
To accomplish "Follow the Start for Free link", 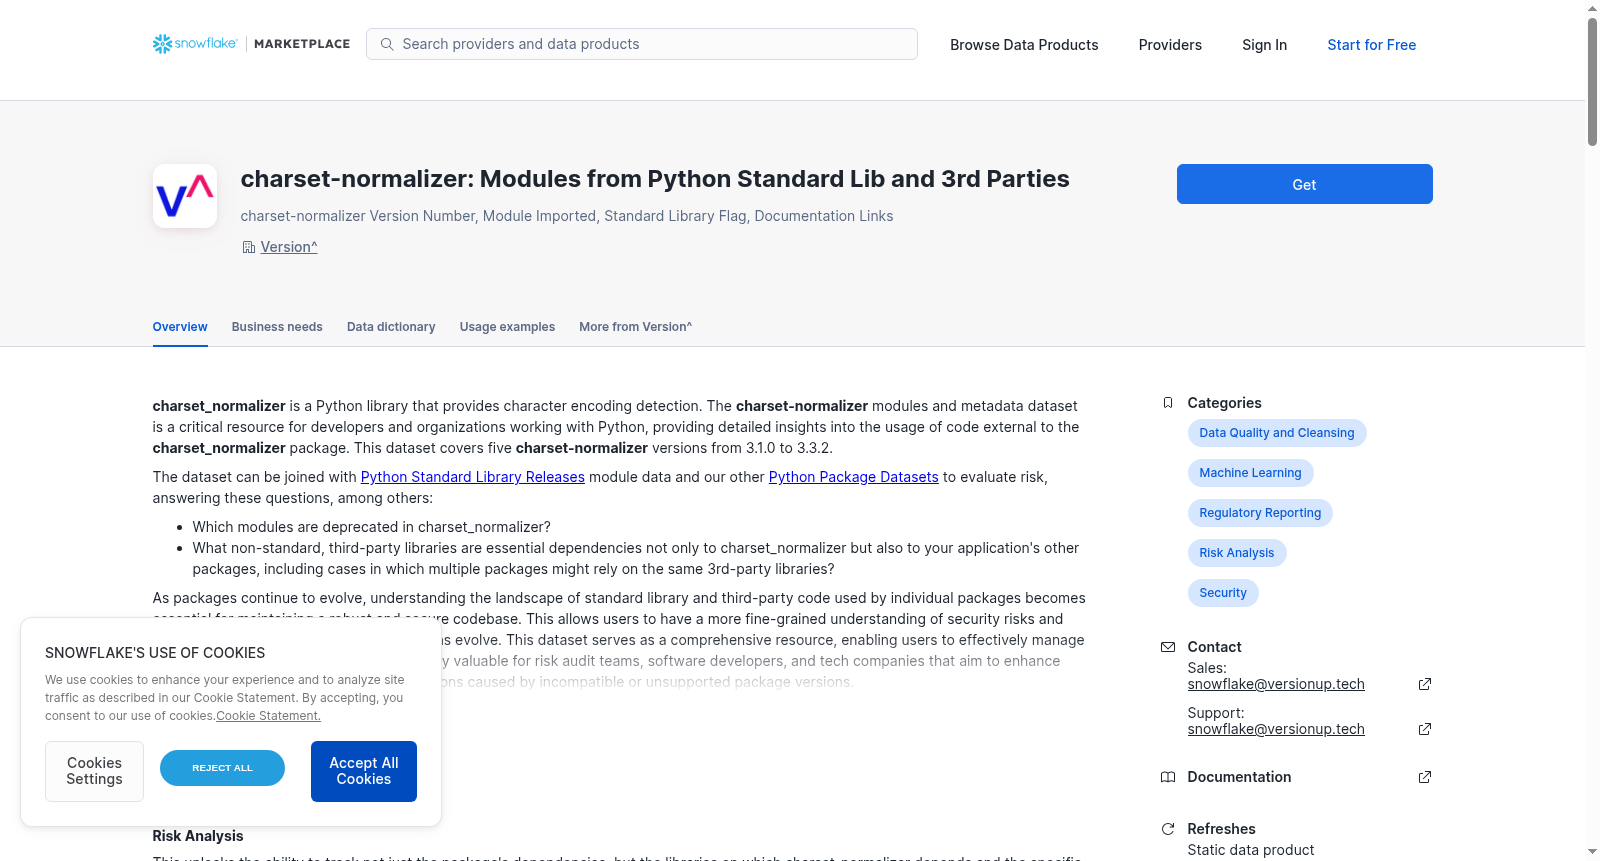I will (1372, 45).
